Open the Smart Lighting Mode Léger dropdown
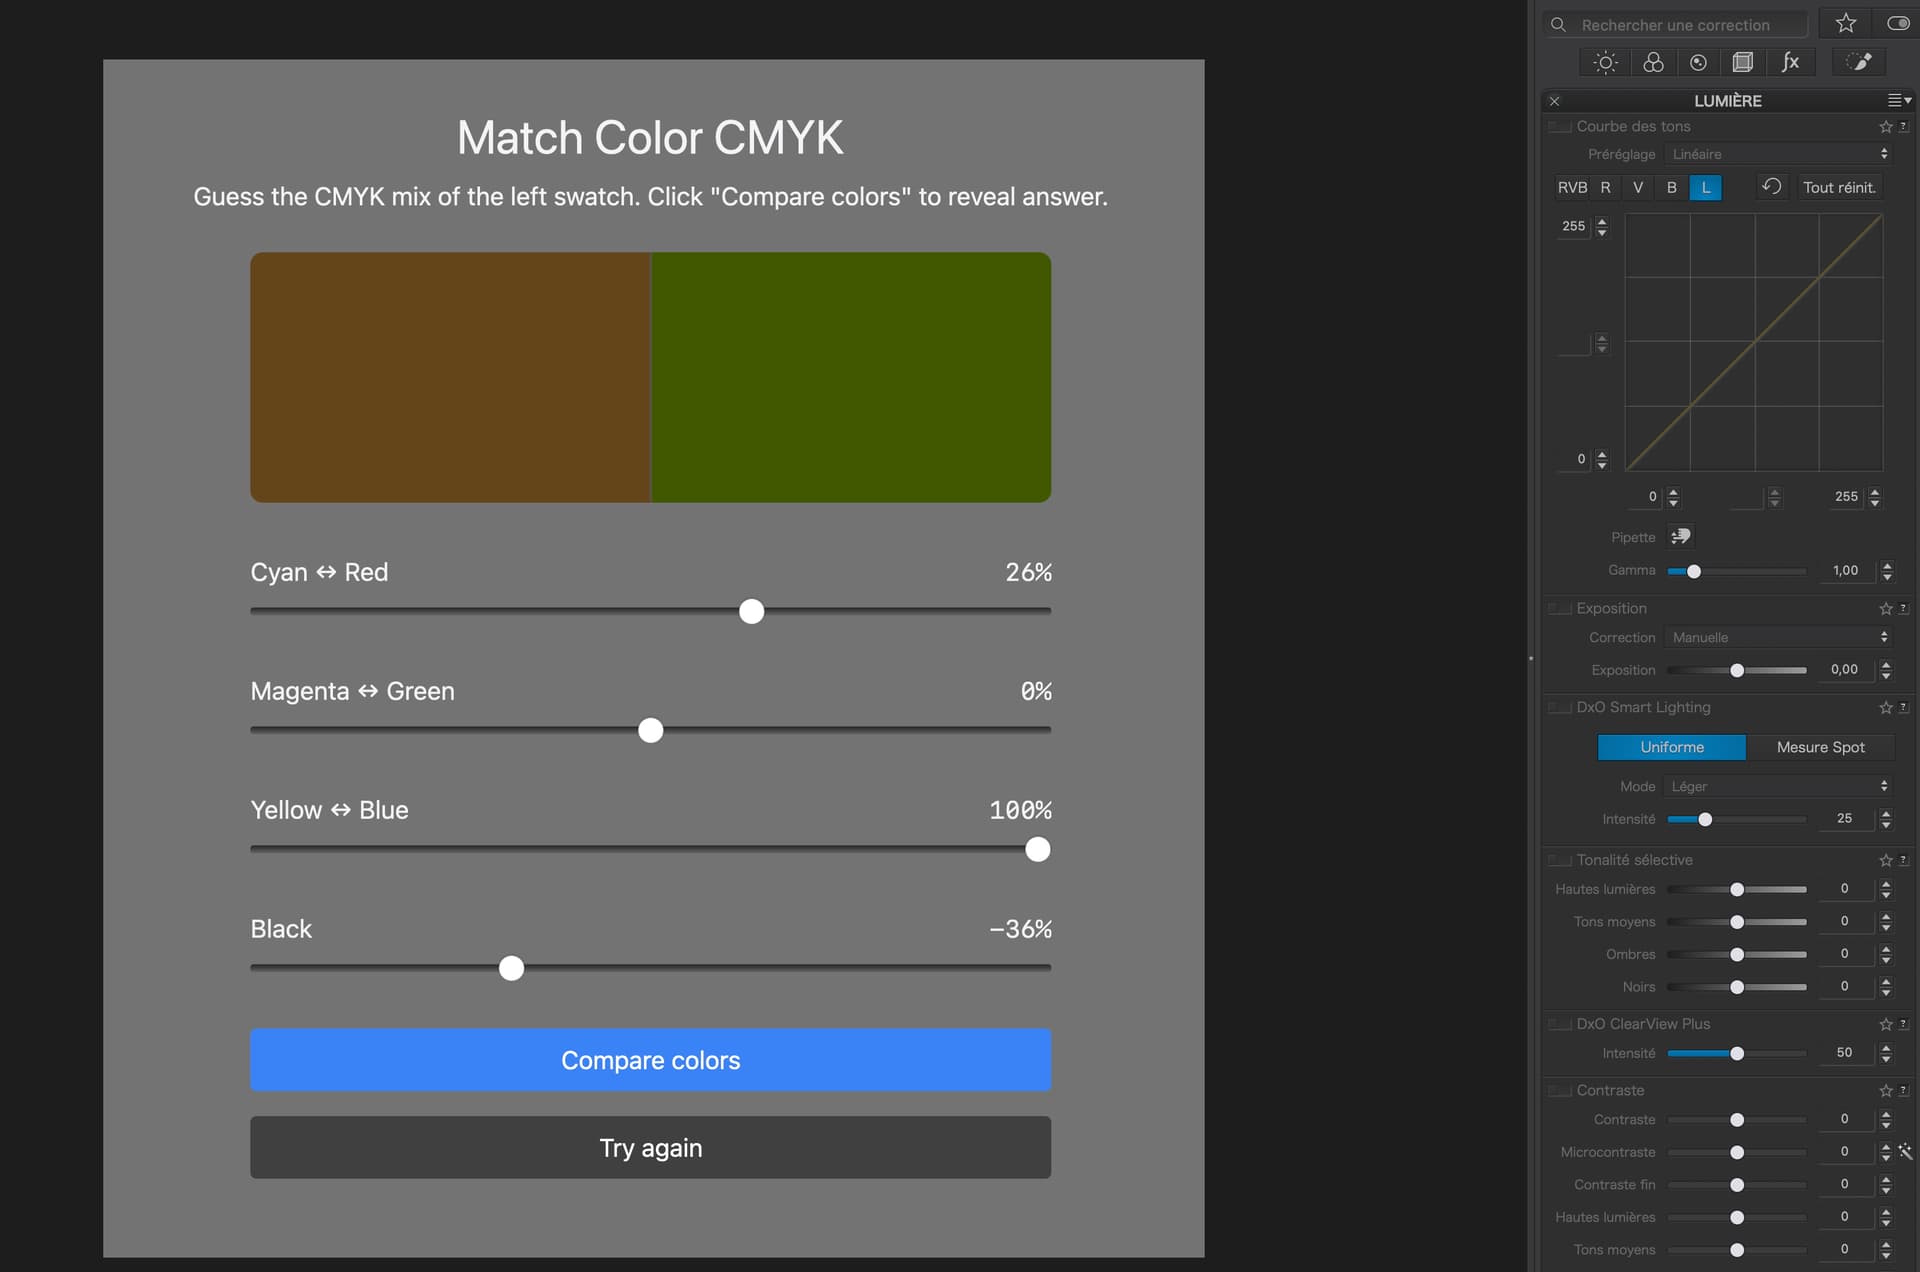 click(x=1779, y=786)
